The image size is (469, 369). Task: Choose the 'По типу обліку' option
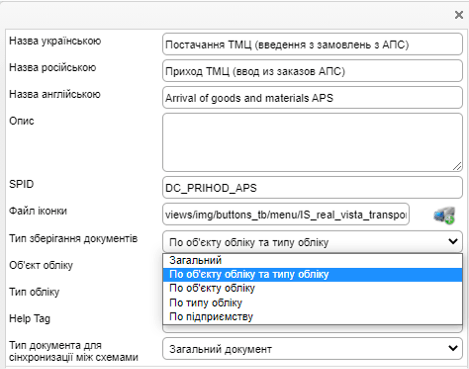tap(312, 303)
